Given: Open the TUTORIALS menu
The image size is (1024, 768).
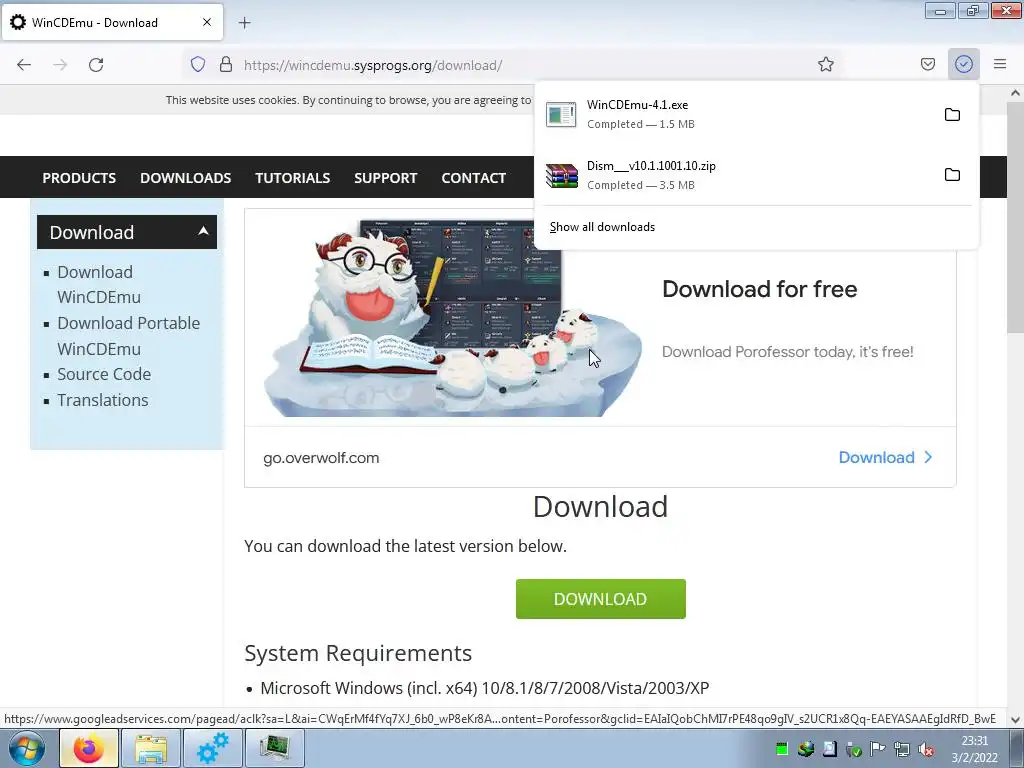Looking at the screenshot, I should pos(293,178).
